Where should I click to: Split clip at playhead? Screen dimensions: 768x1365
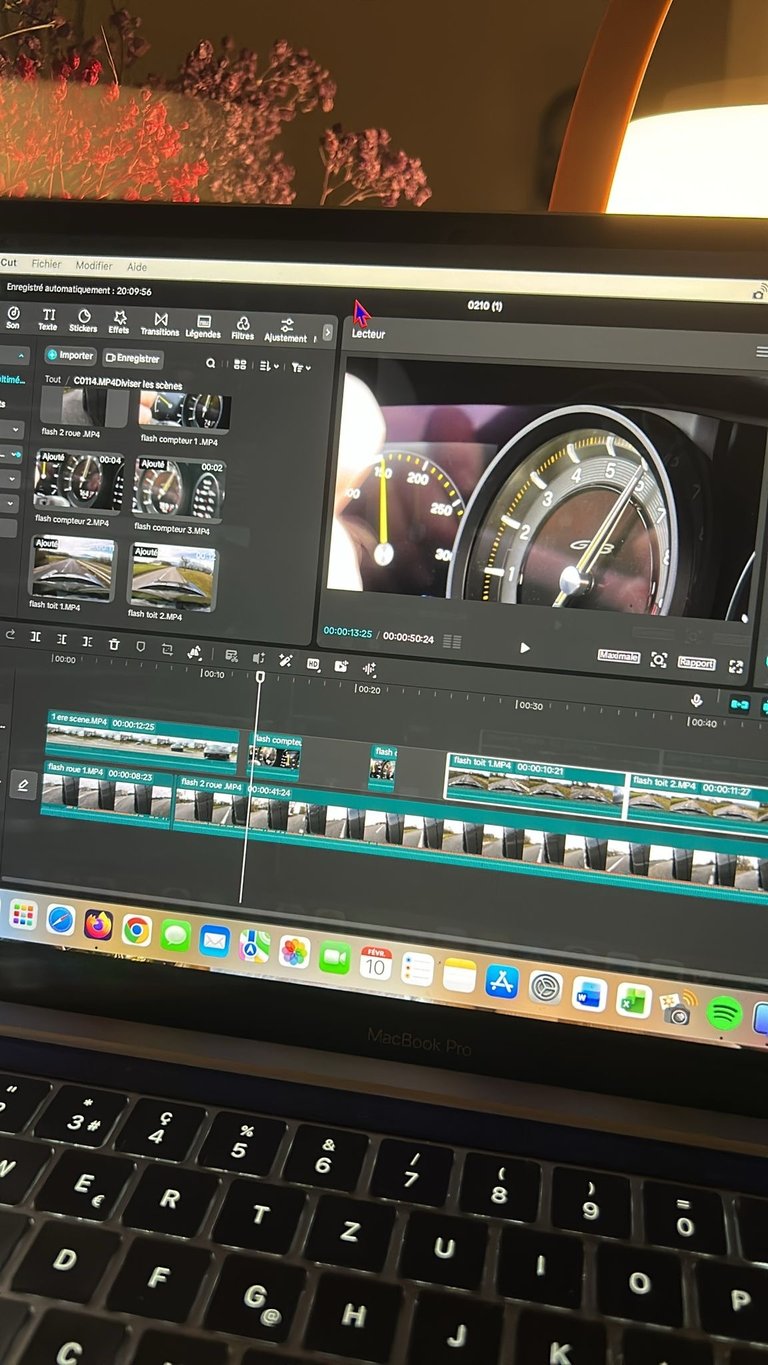[35, 637]
